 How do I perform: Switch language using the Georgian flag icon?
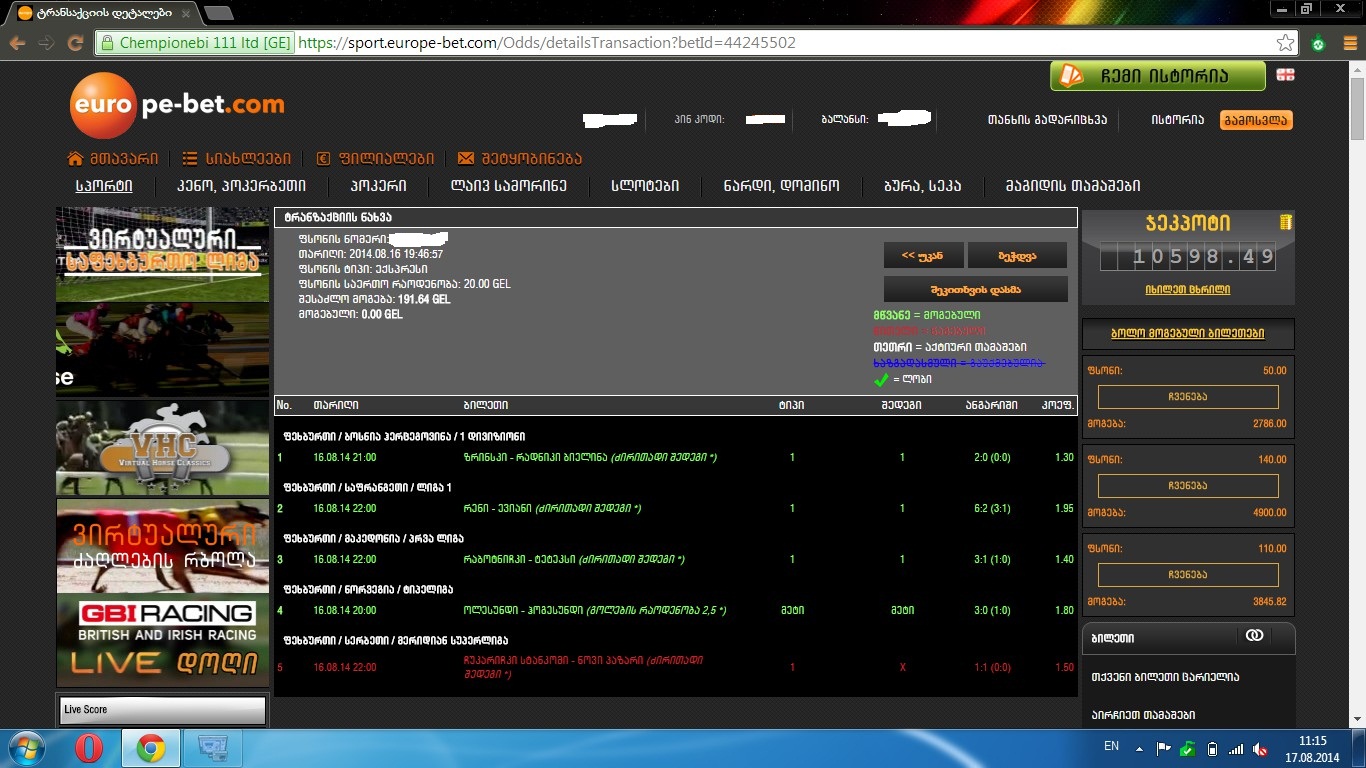click(x=1285, y=75)
